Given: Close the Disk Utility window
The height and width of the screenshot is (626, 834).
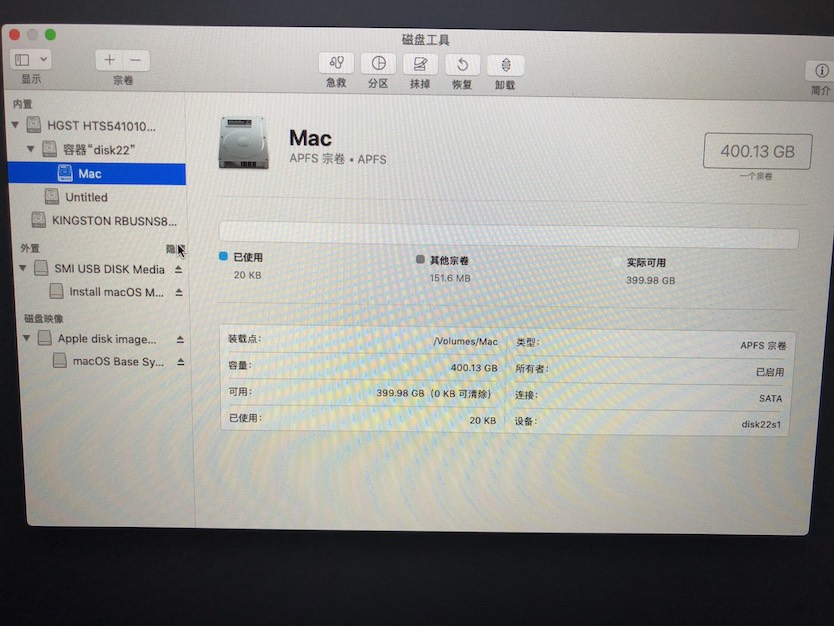Looking at the screenshot, I should [x=15, y=35].
